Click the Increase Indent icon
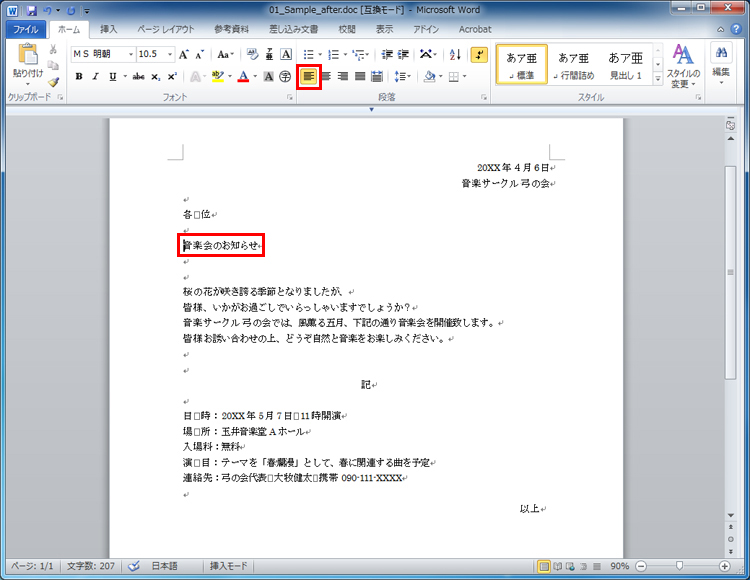Viewport: 750px width, 580px height. 403,55
